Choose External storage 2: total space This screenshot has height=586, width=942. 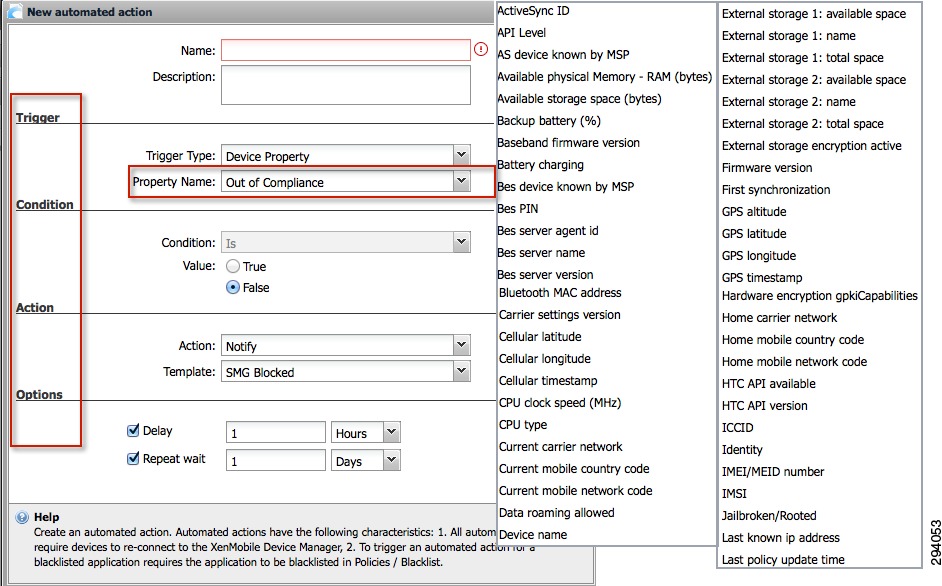tap(803, 124)
